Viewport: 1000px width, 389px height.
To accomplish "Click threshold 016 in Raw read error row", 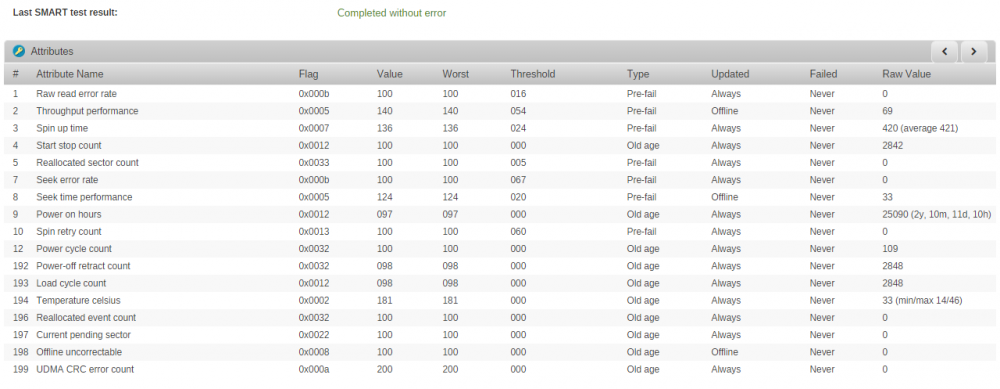I will point(518,94).
